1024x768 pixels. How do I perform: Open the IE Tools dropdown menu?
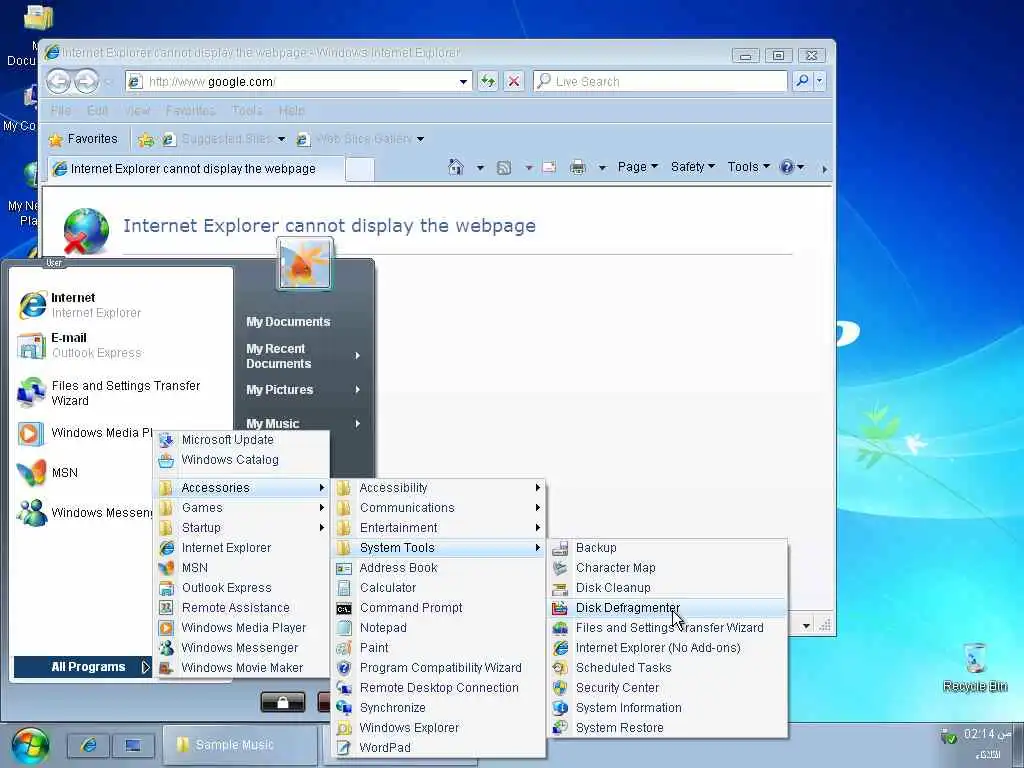coord(748,167)
